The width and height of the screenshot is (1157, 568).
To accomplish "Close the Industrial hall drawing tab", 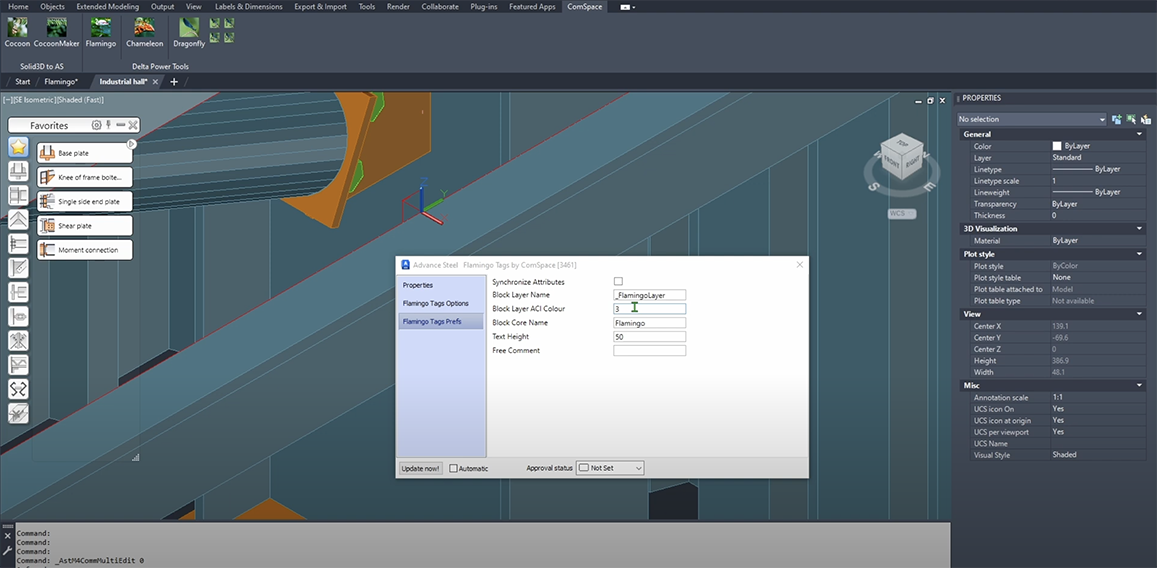I will (x=156, y=82).
